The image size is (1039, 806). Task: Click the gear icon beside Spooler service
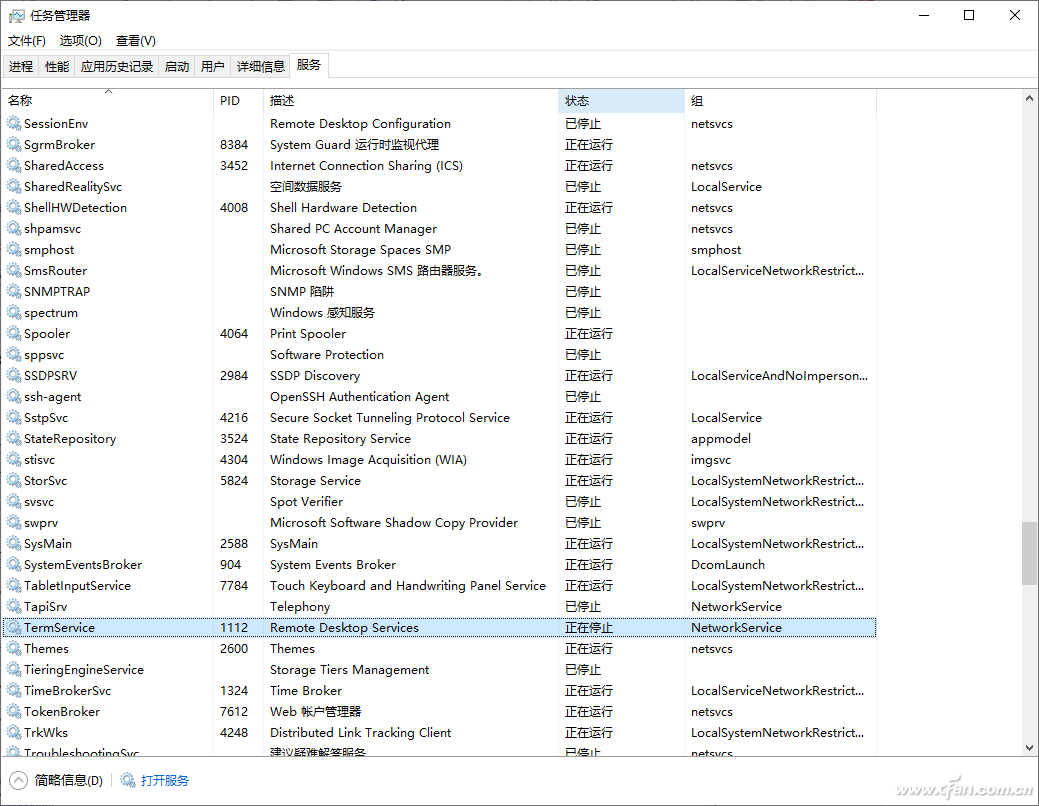[x=14, y=334]
